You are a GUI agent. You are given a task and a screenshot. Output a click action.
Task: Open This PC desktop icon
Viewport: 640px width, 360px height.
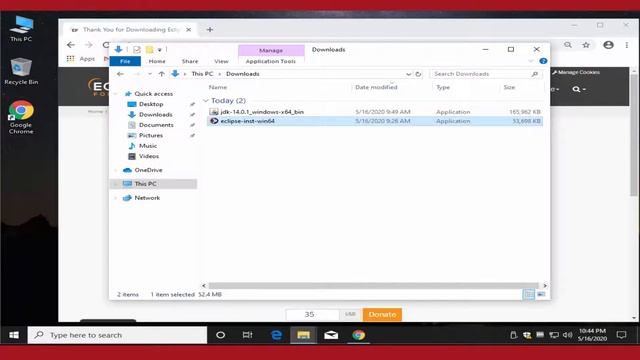(x=21, y=29)
